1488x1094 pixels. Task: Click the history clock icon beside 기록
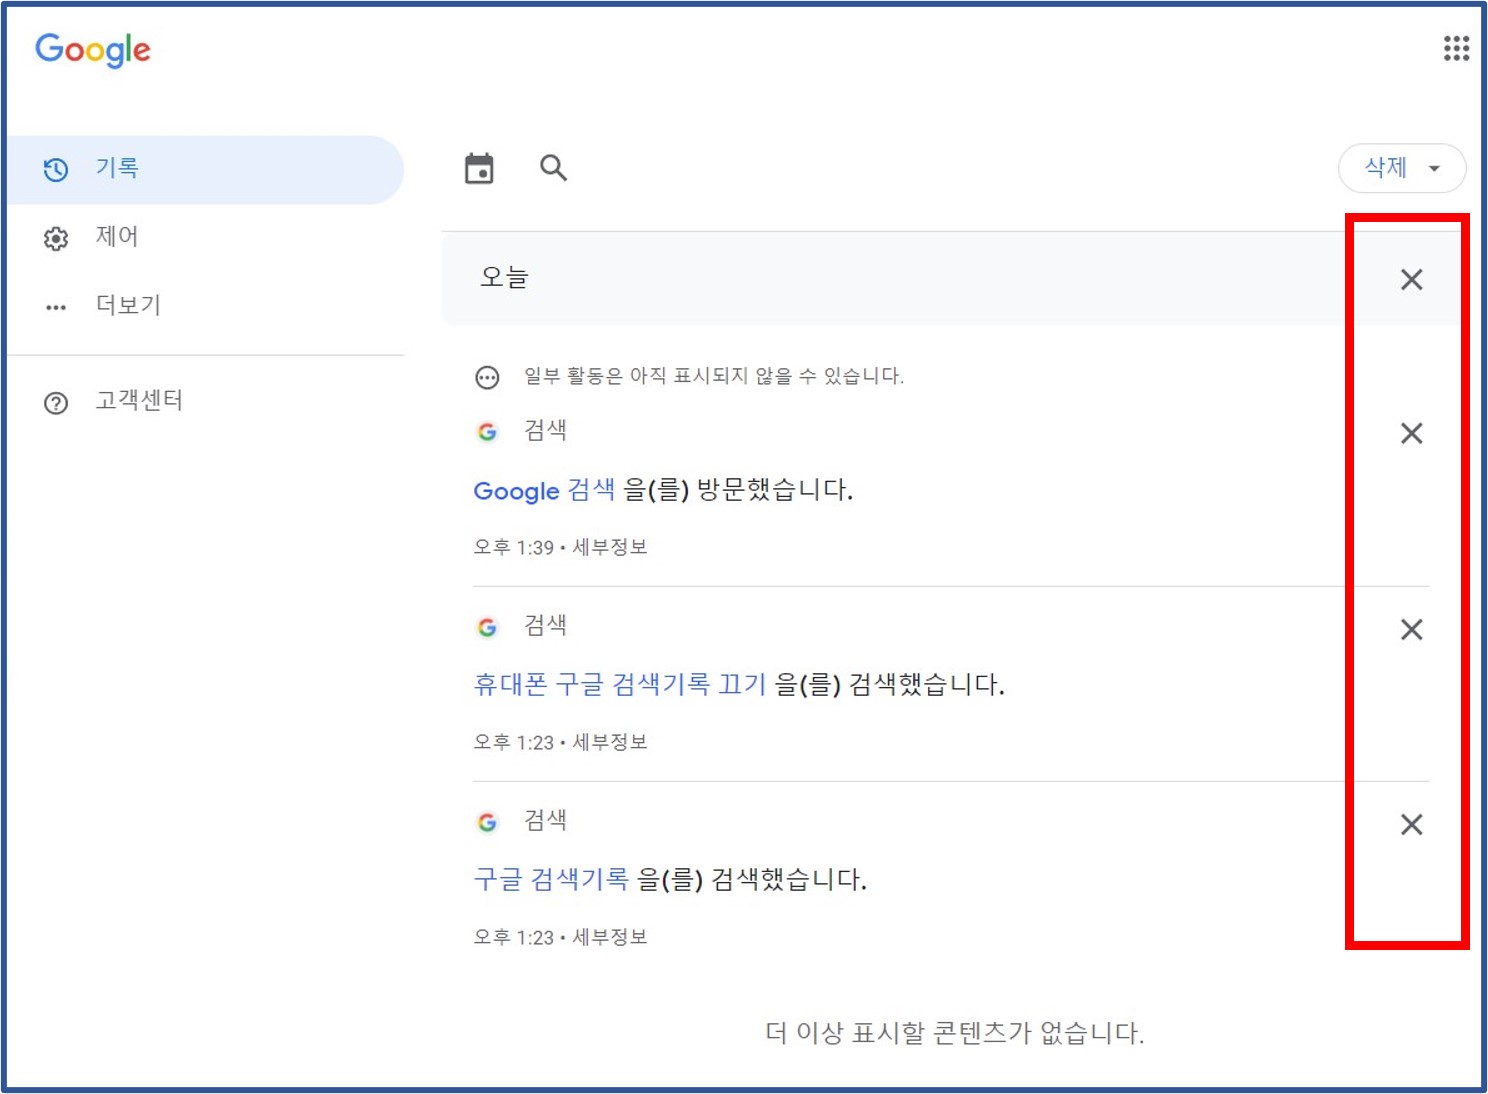tap(56, 170)
